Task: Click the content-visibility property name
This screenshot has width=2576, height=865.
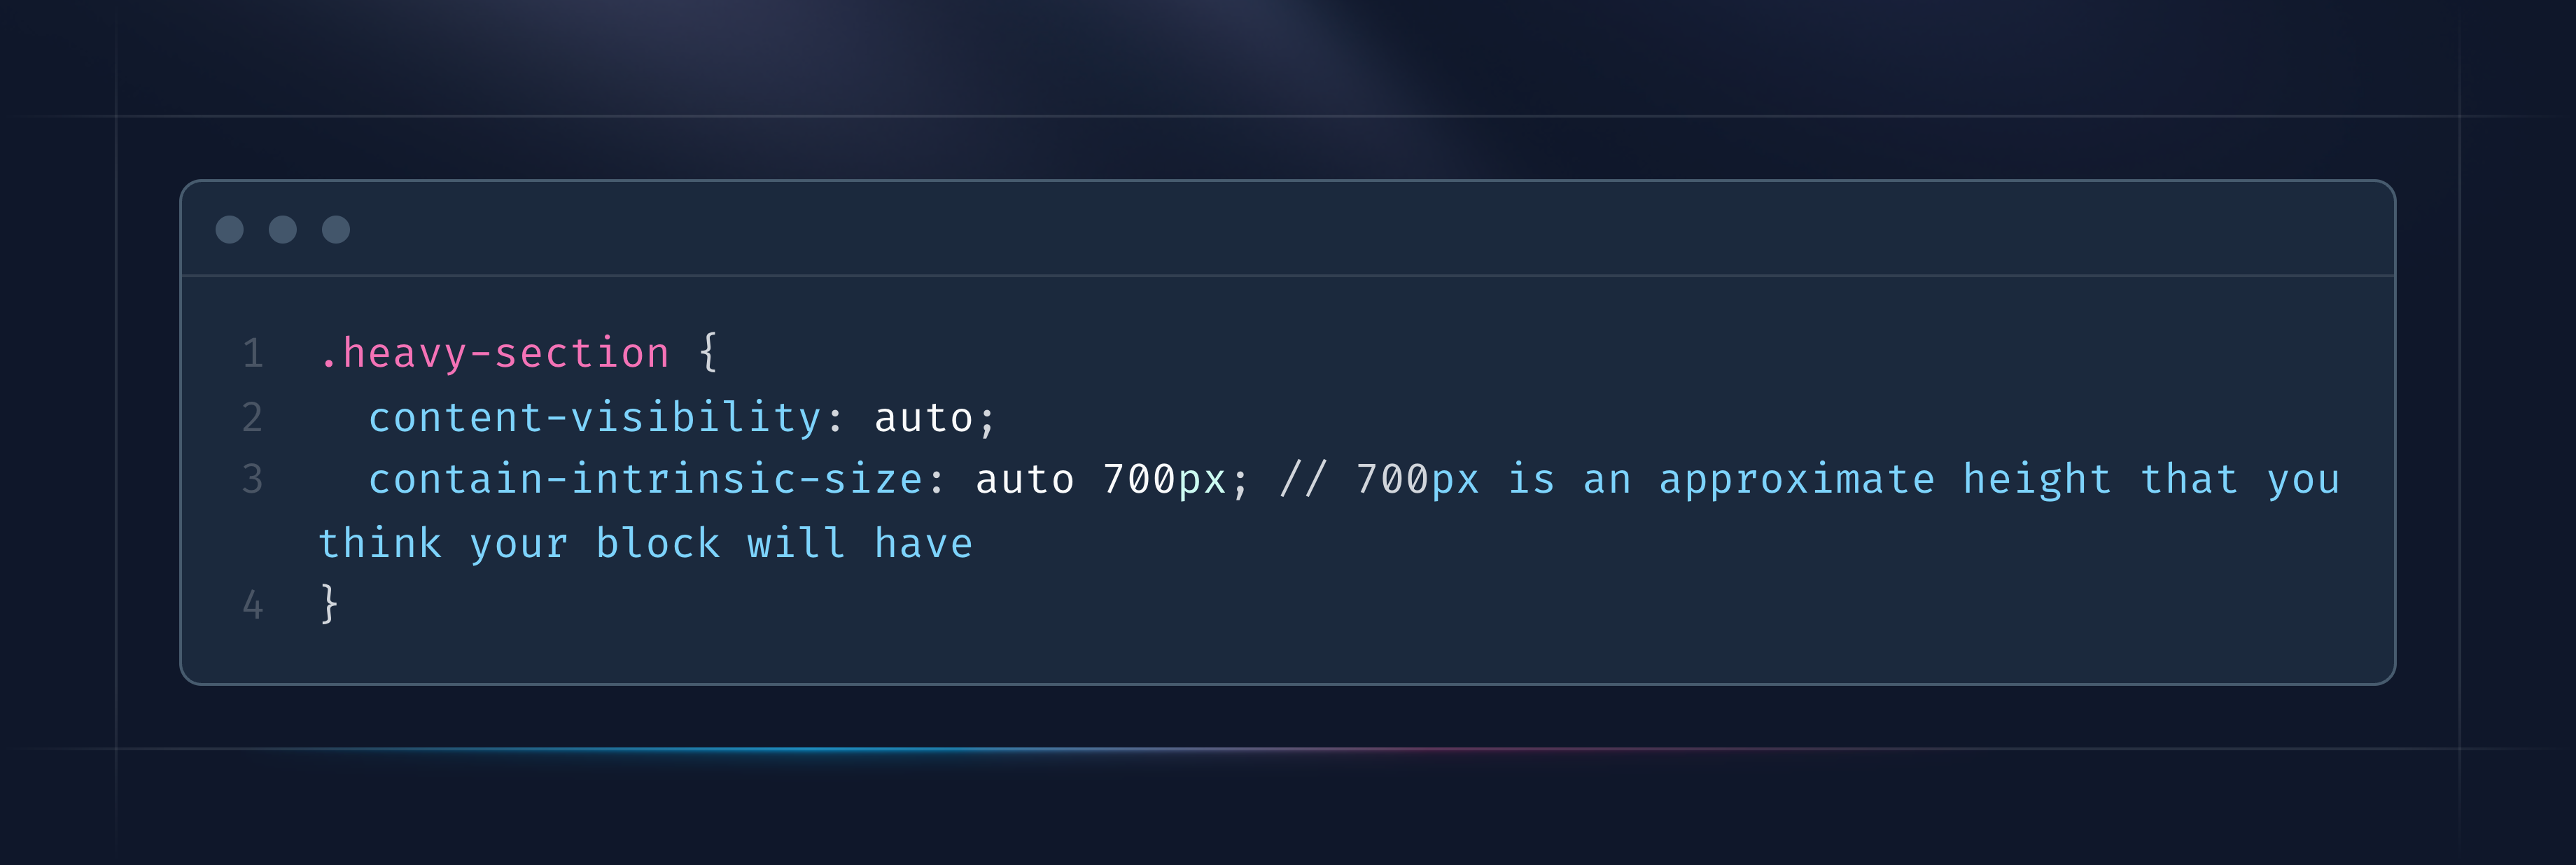Action: coord(595,417)
